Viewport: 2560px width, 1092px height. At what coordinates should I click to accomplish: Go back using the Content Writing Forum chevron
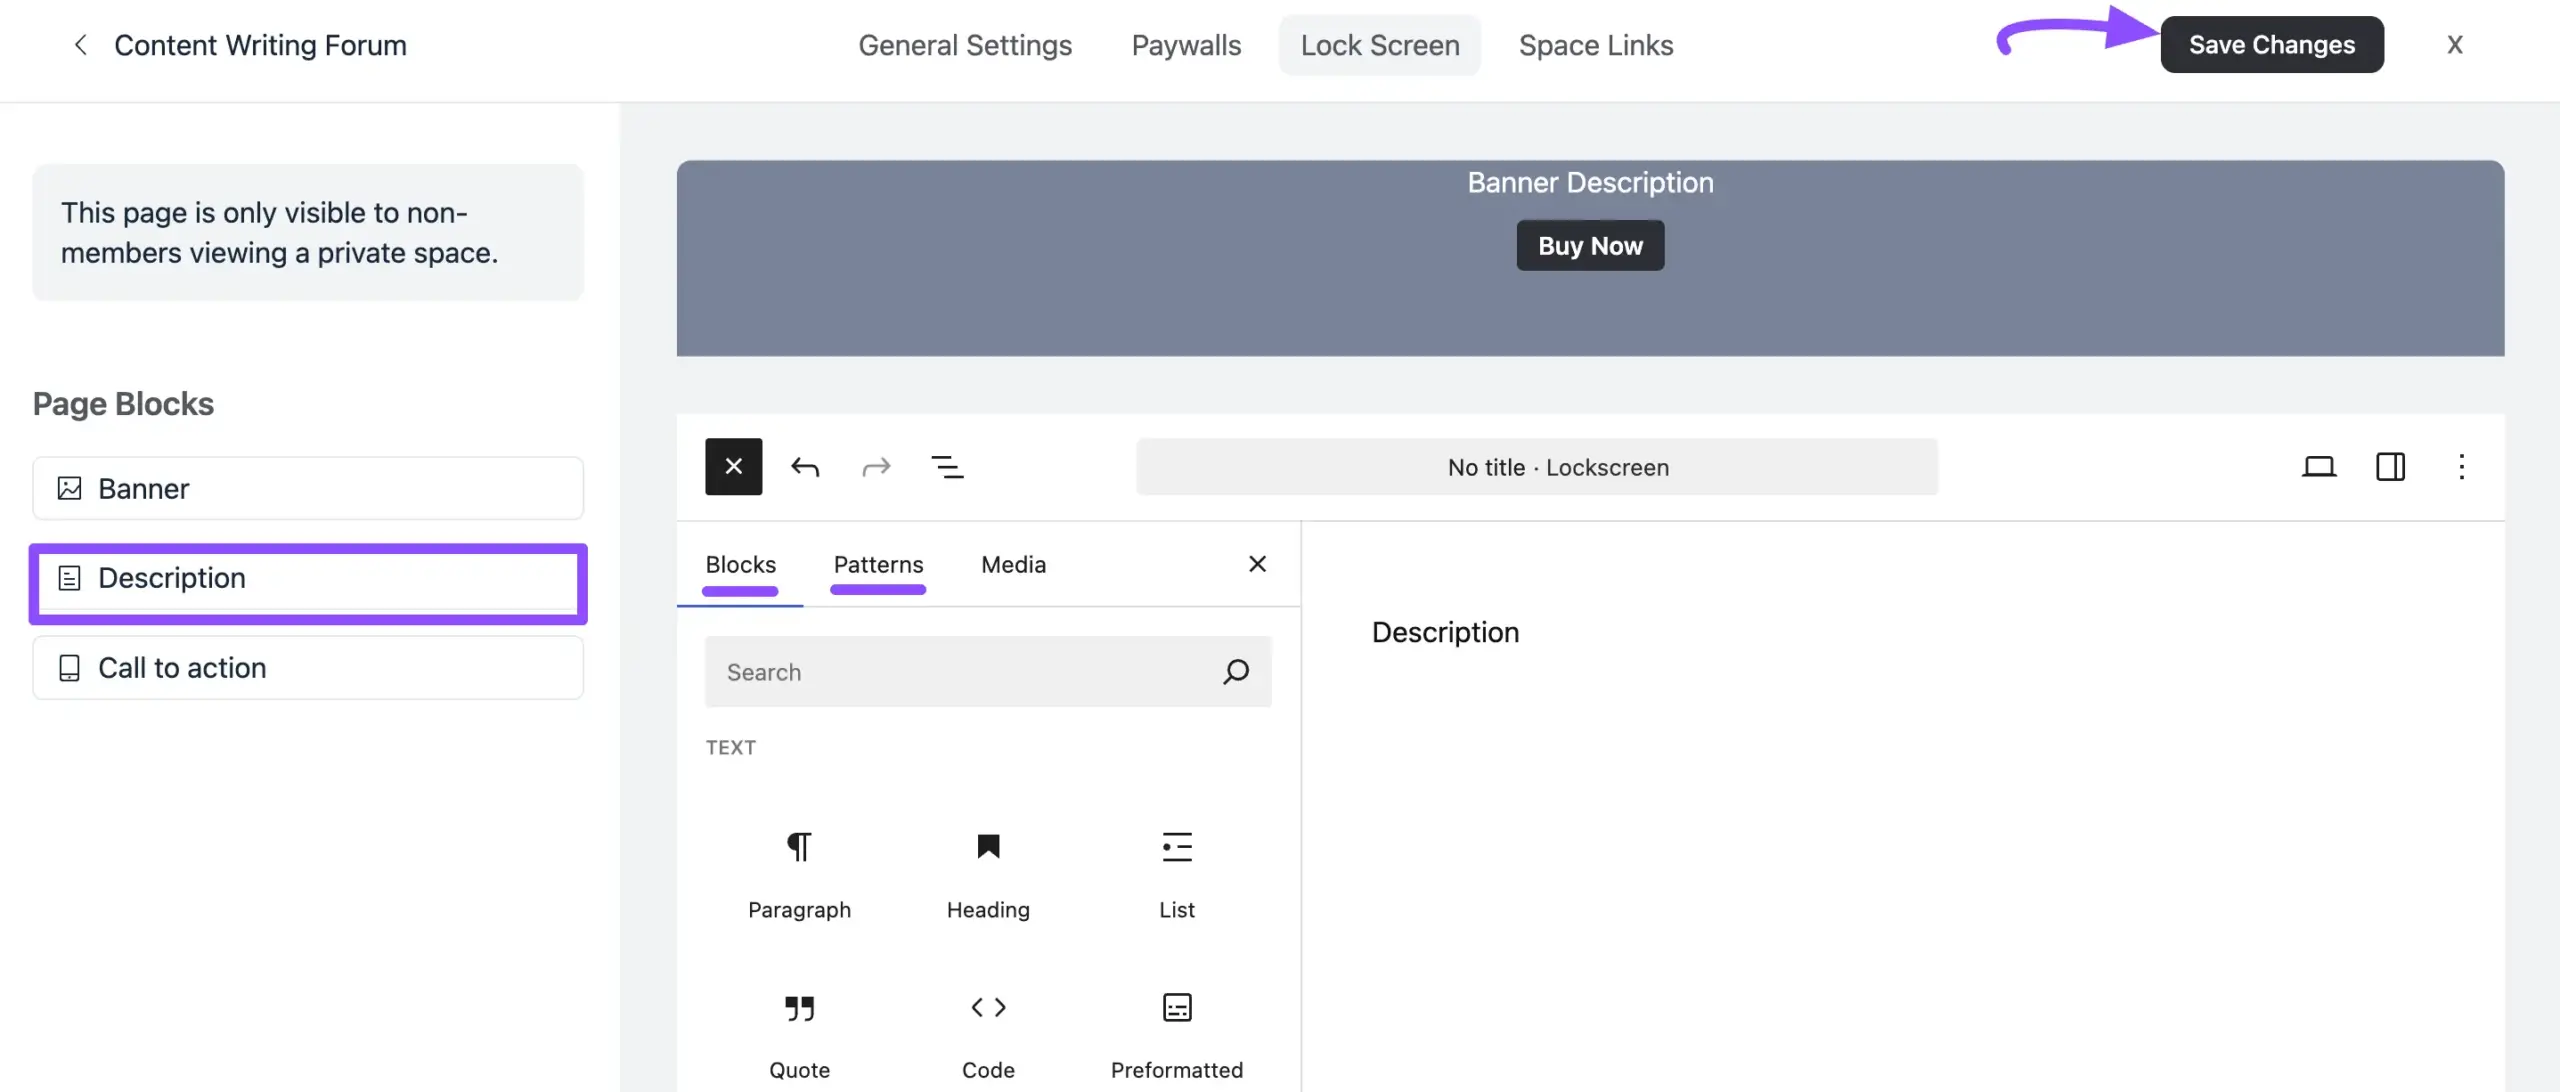click(x=80, y=45)
